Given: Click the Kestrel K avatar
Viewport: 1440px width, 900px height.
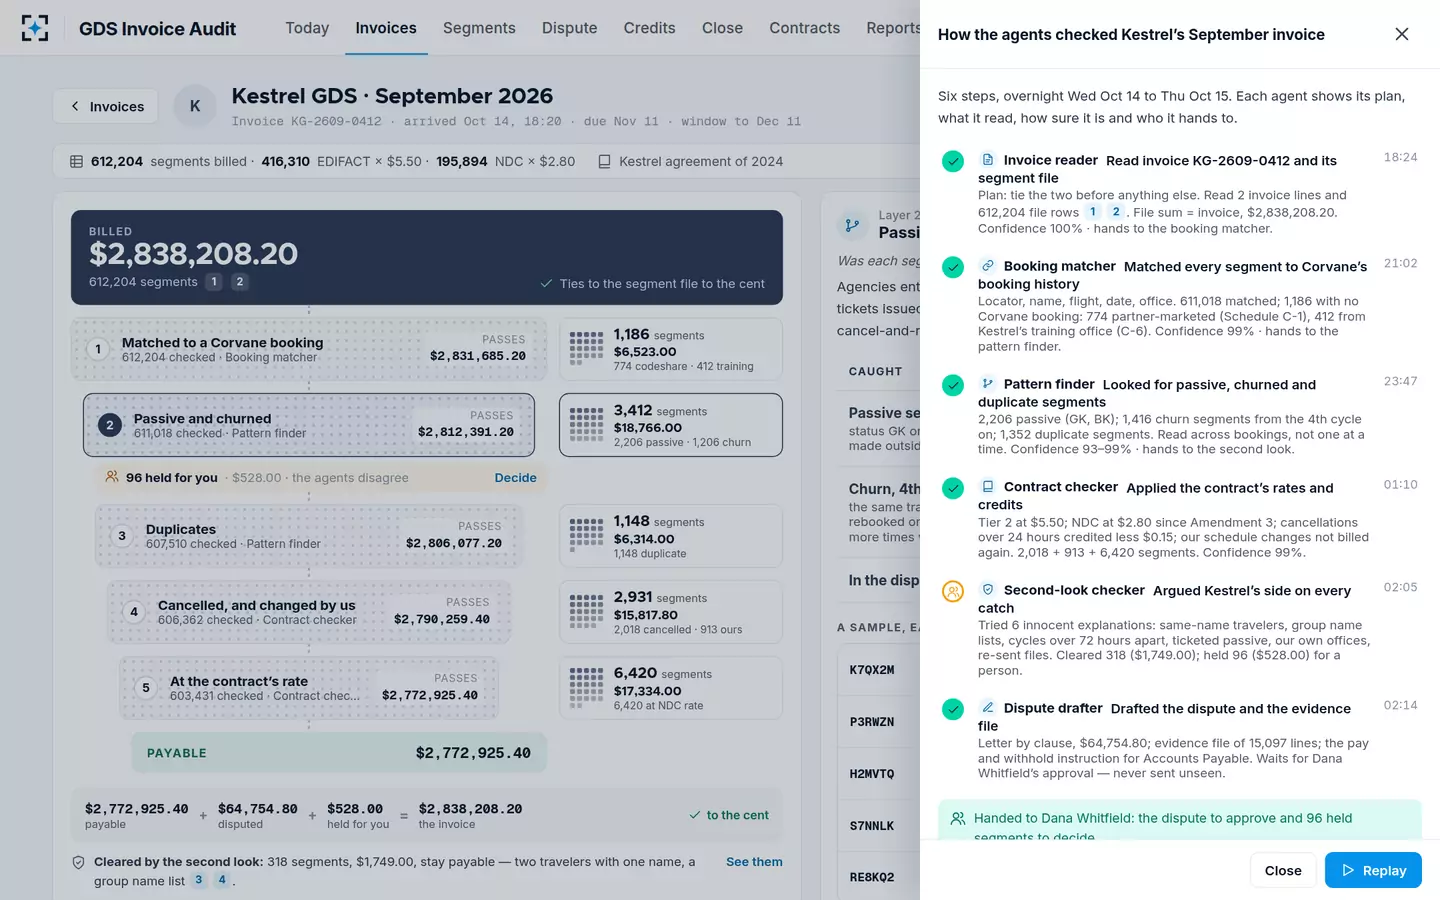Looking at the screenshot, I should point(195,106).
